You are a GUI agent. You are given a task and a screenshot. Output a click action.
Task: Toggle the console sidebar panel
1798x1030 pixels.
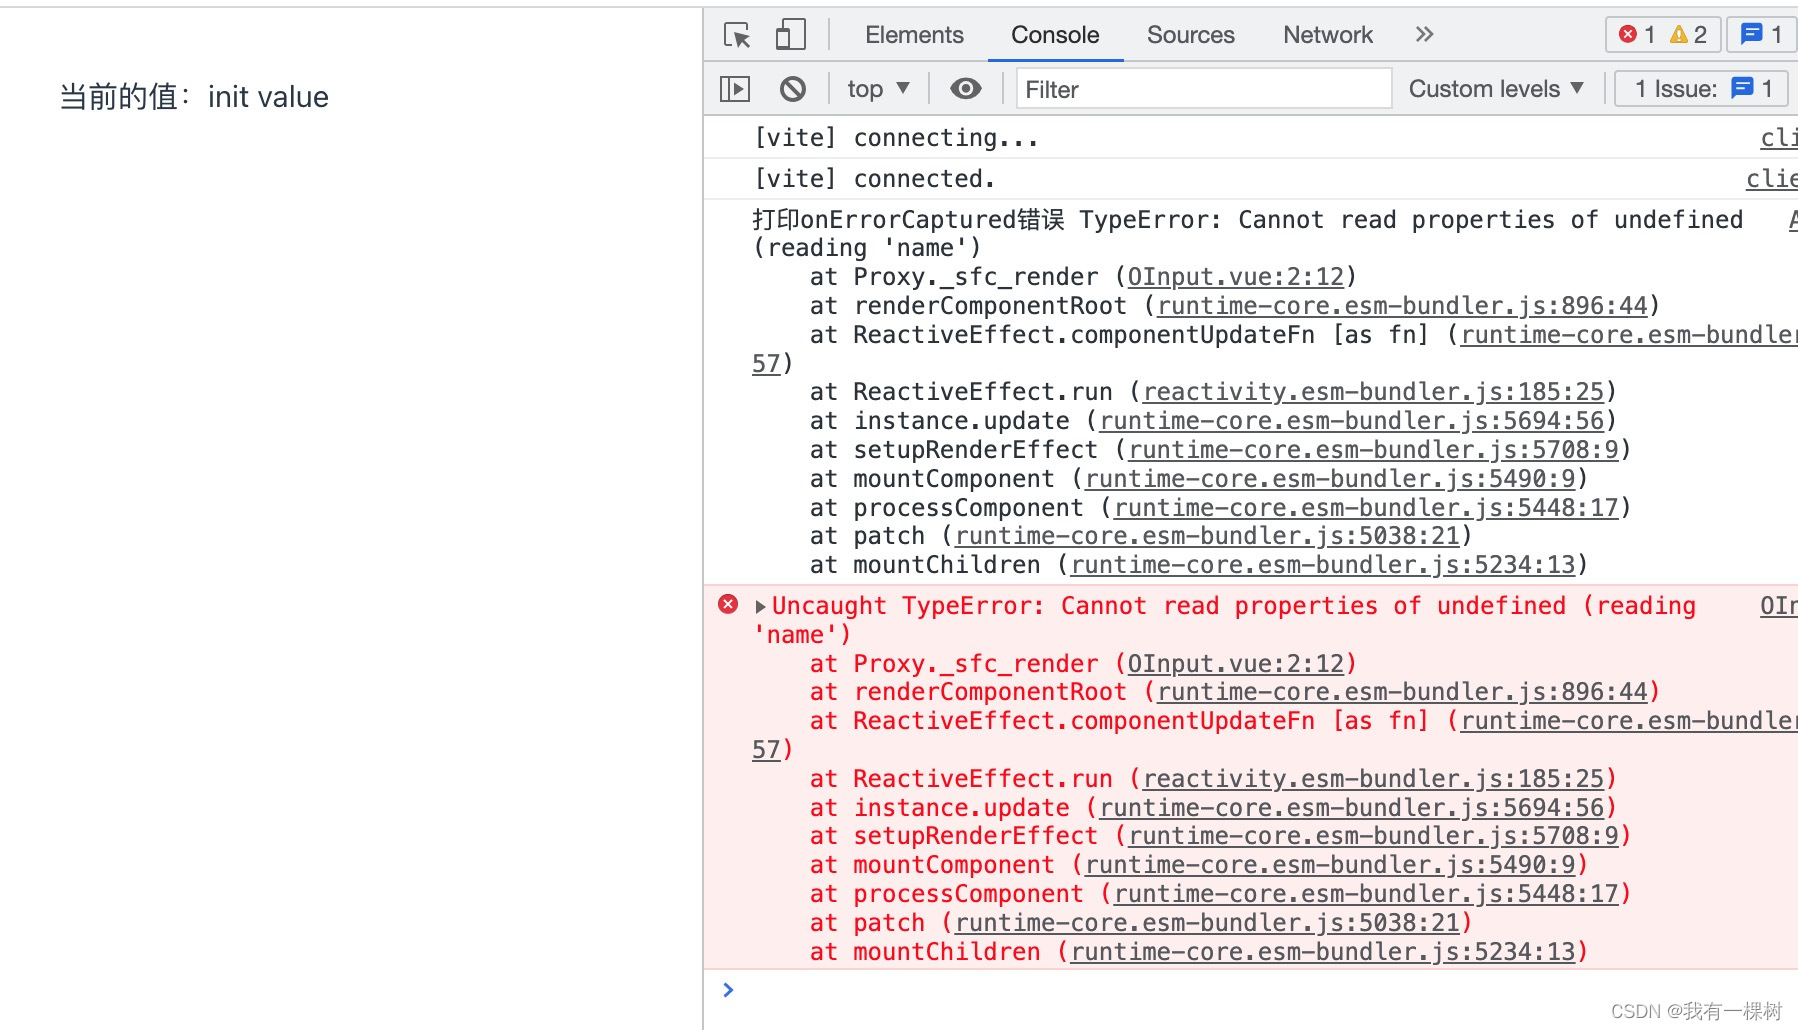click(735, 89)
